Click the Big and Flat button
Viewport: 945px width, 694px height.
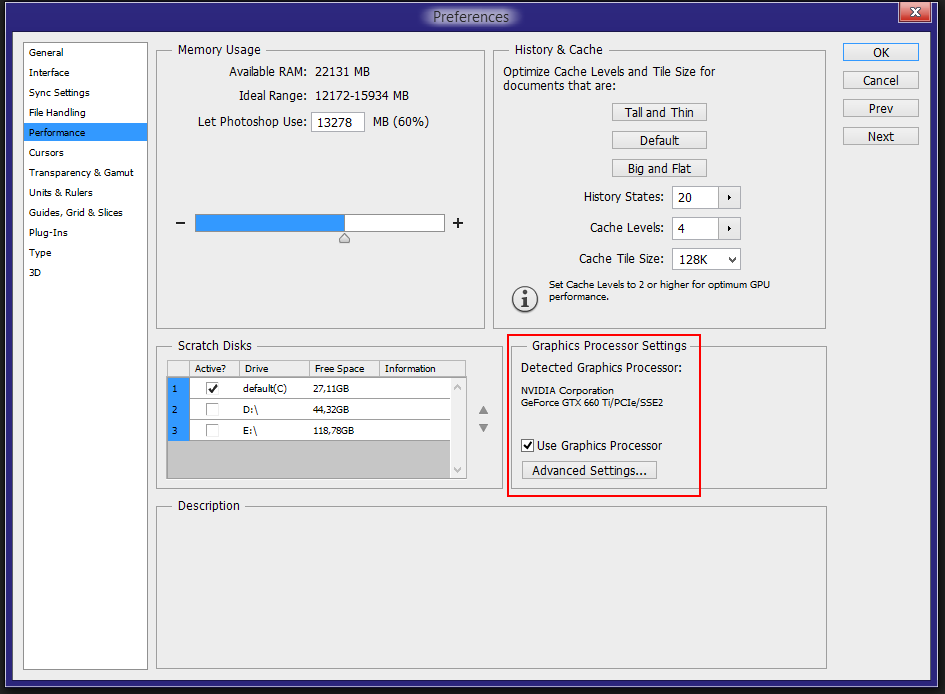pyautogui.click(x=659, y=168)
